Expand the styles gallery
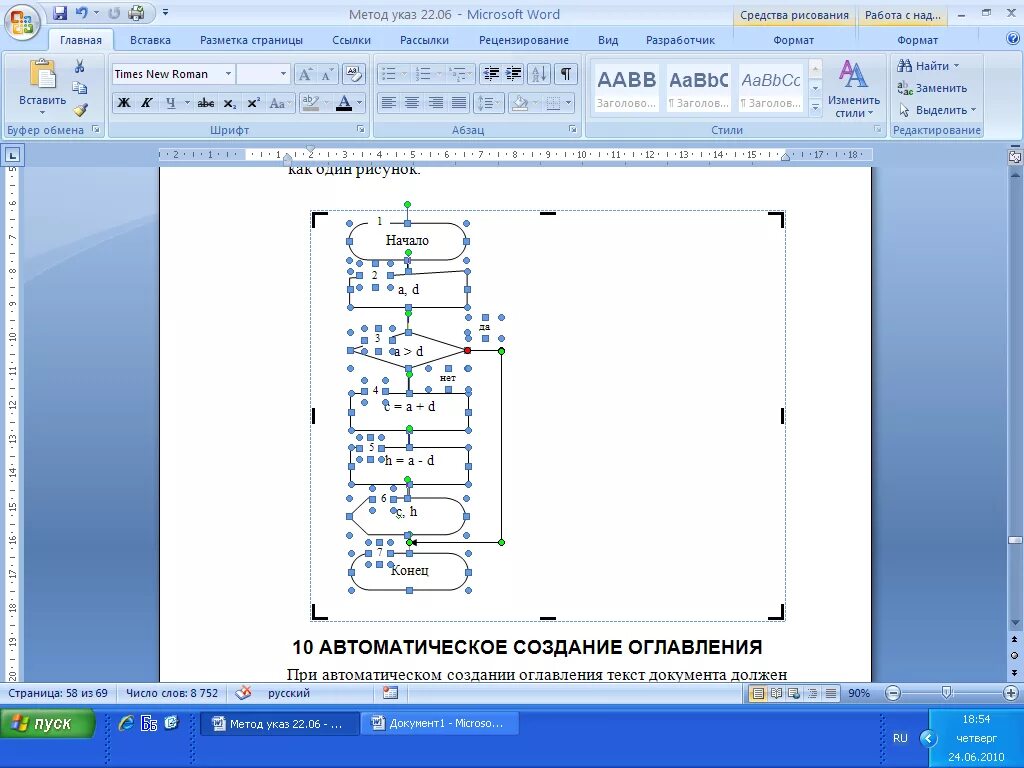The image size is (1024, 768). click(815, 107)
